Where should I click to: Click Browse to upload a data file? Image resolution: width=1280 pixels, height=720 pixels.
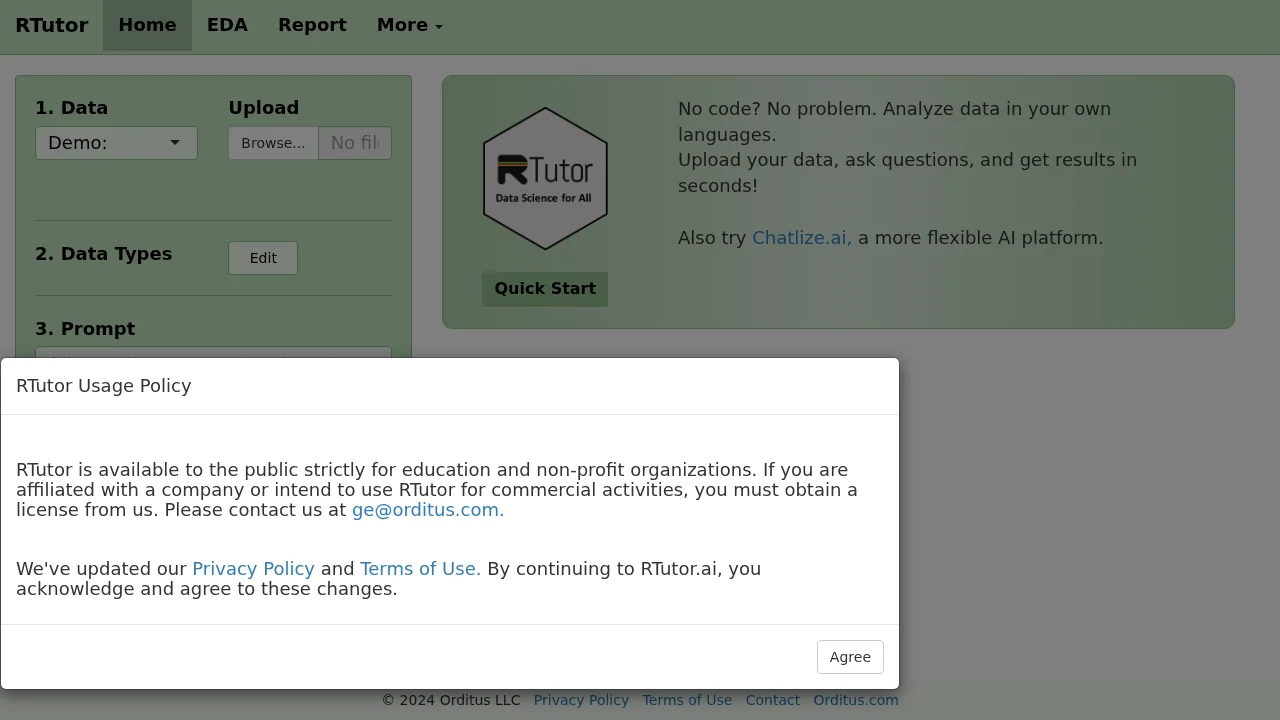(272, 142)
